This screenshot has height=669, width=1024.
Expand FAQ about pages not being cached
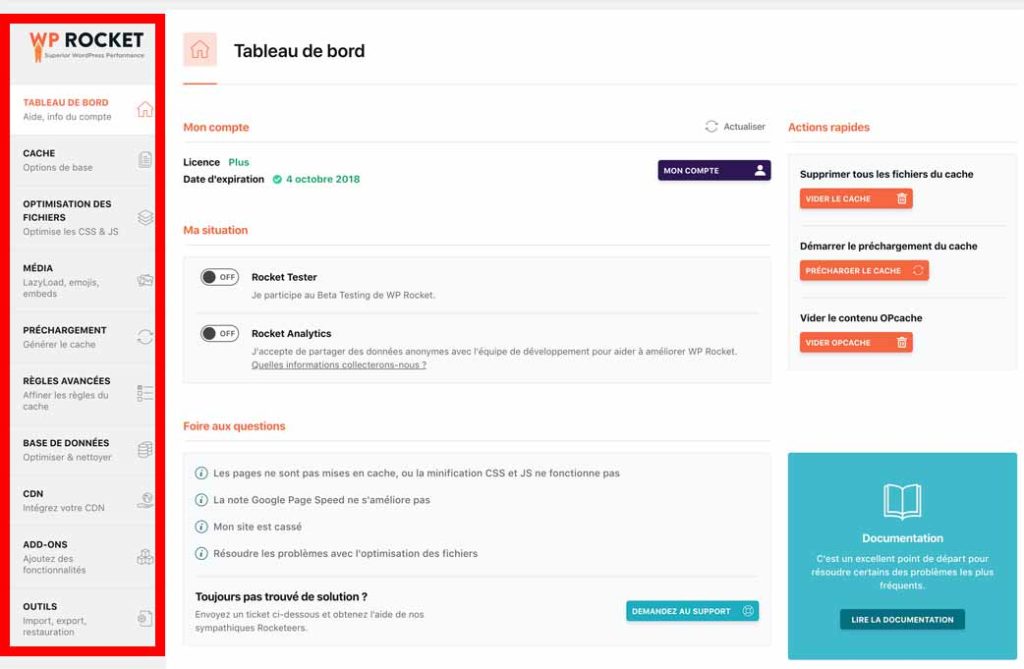pos(416,473)
